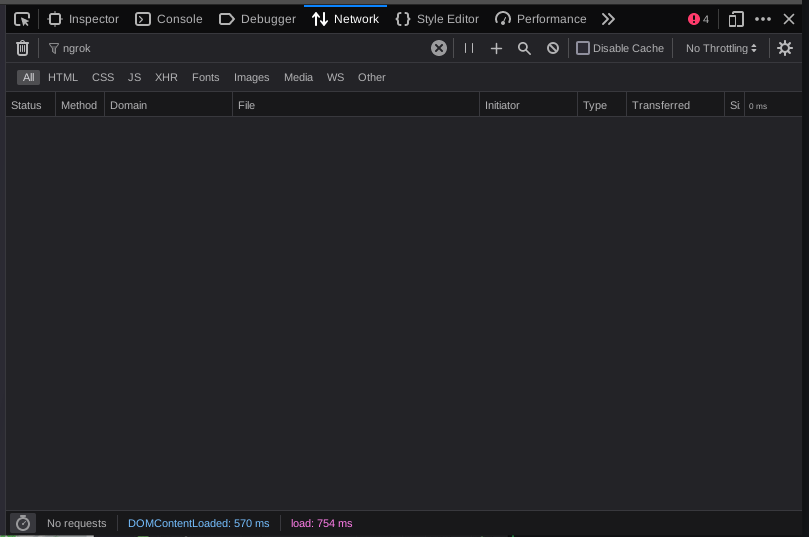
Task: Click the element picker icon
Action: (22, 19)
